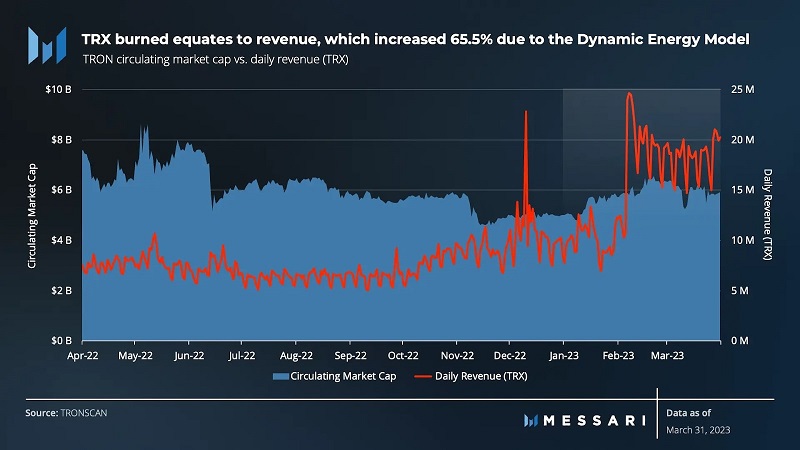Click the vertical Daily Revenue (TRX) axis title
800x450 pixels.
click(767, 214)
